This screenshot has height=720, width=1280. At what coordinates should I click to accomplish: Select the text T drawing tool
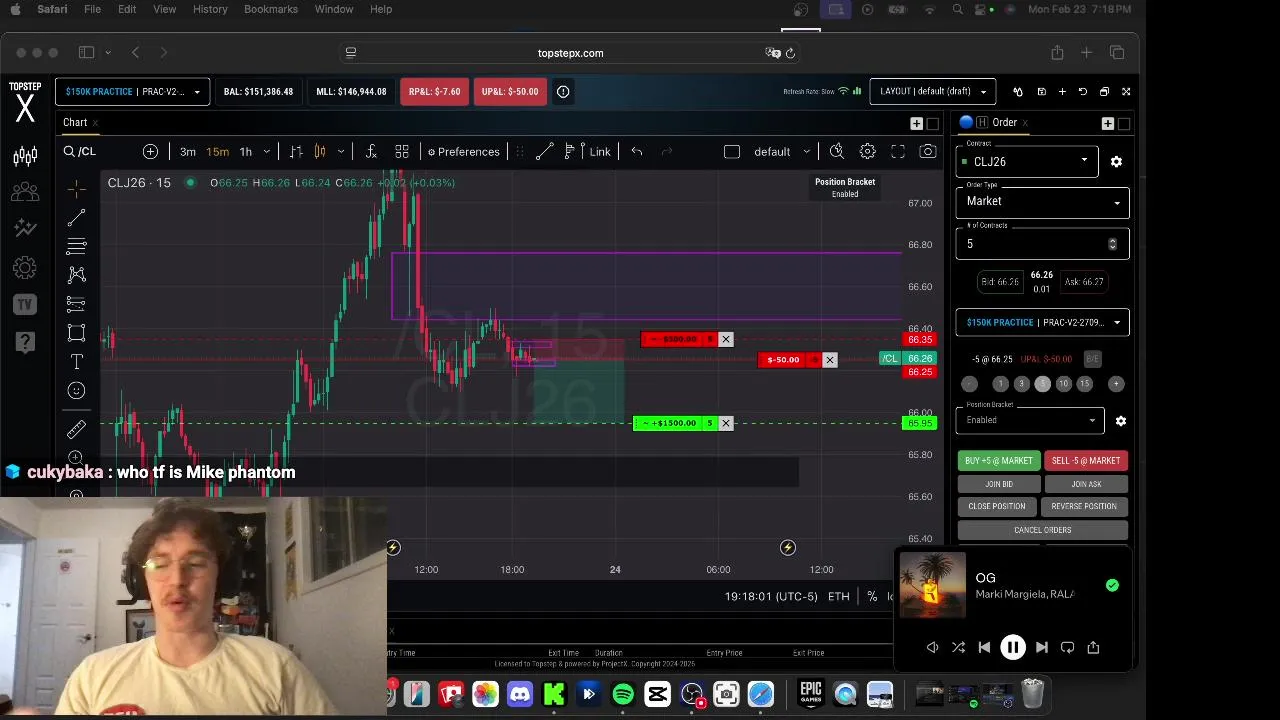(x=76, y=362)
